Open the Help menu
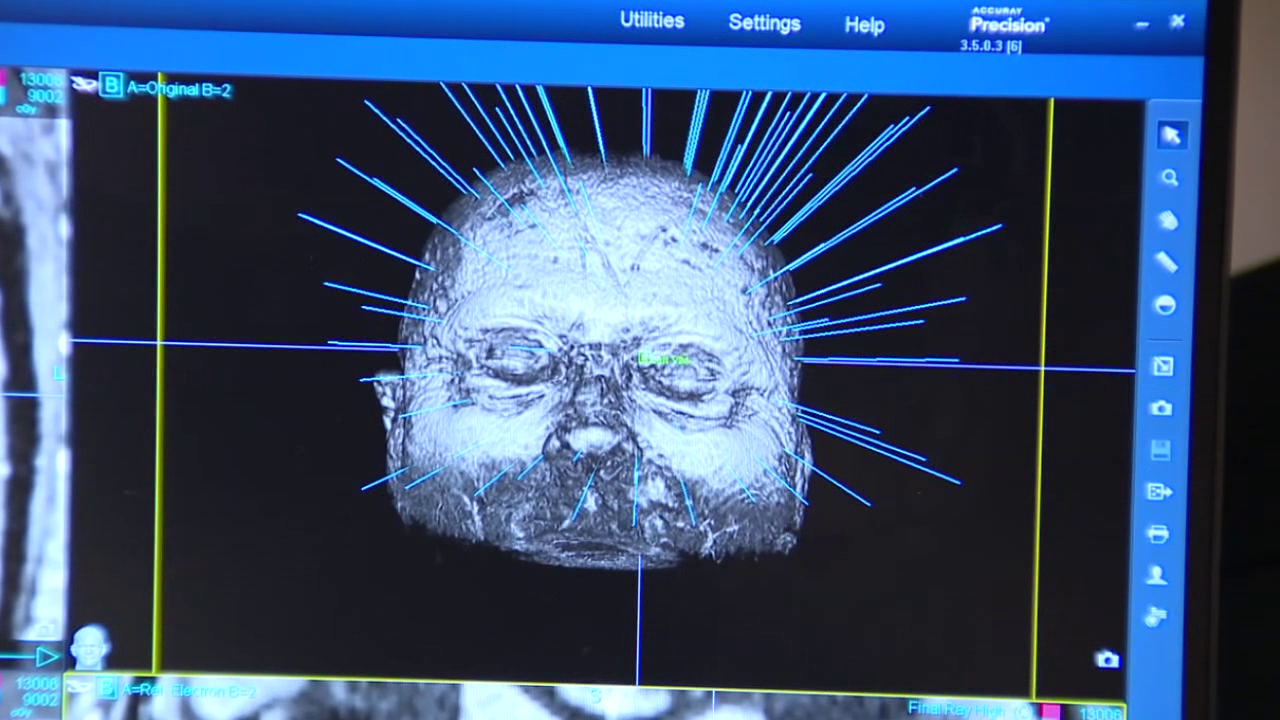This screenshot has height=720, width=1280. point(864,25)
